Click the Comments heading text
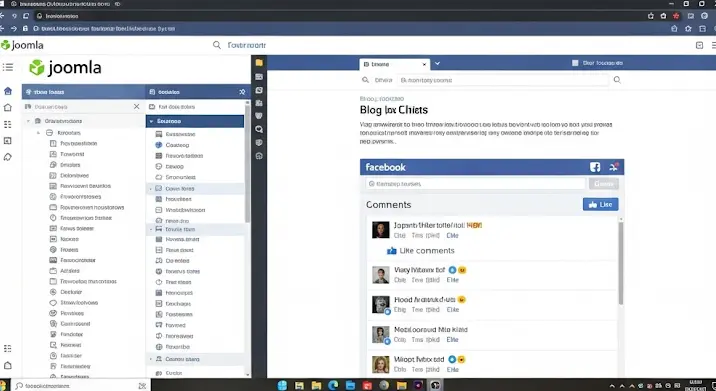 coord(389,205)
